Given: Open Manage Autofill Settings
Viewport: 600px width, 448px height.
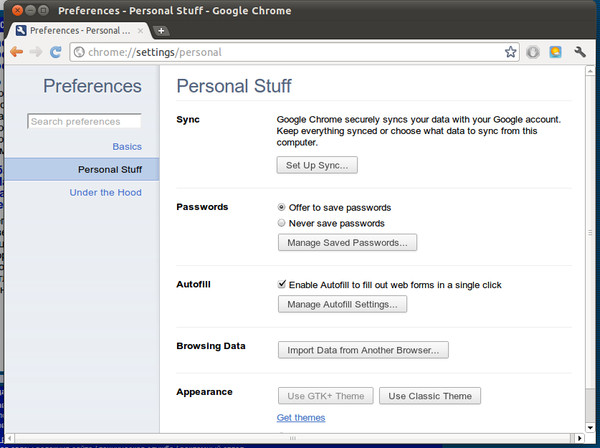Looking at the screenshot, I should tap(342, 304).
